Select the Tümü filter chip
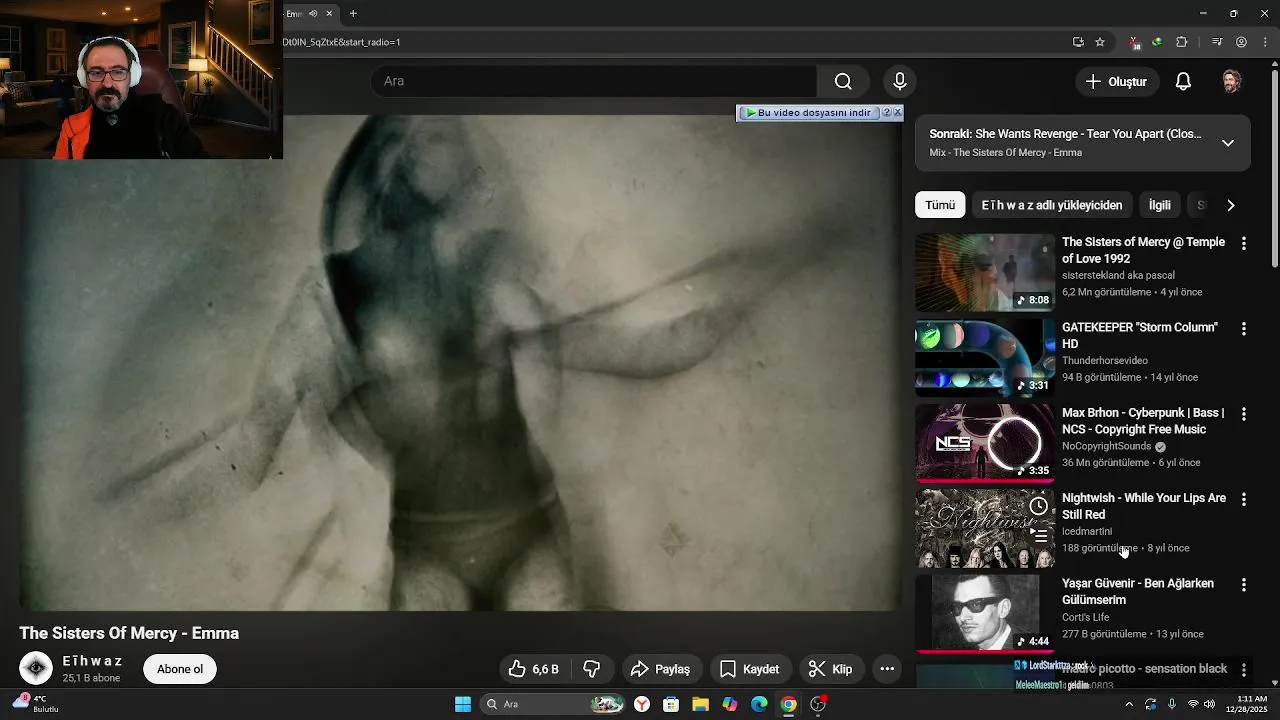 [940, 205]
